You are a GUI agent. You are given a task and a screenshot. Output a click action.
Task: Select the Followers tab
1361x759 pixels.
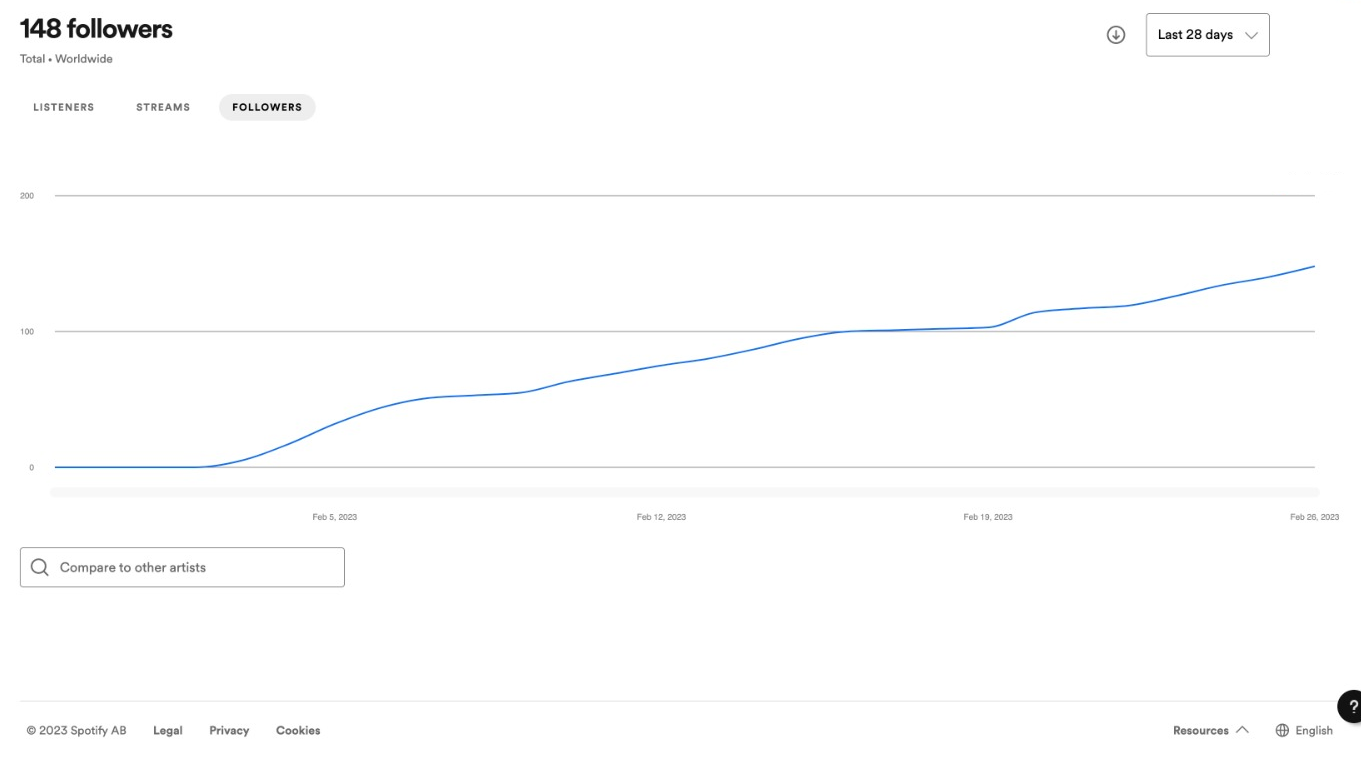[267, 107]
